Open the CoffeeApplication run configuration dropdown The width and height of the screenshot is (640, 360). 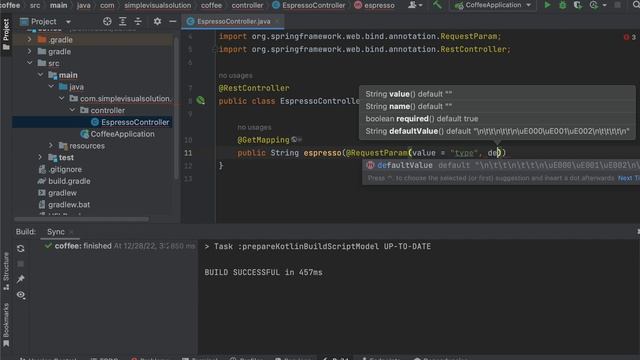pos(493,5)
